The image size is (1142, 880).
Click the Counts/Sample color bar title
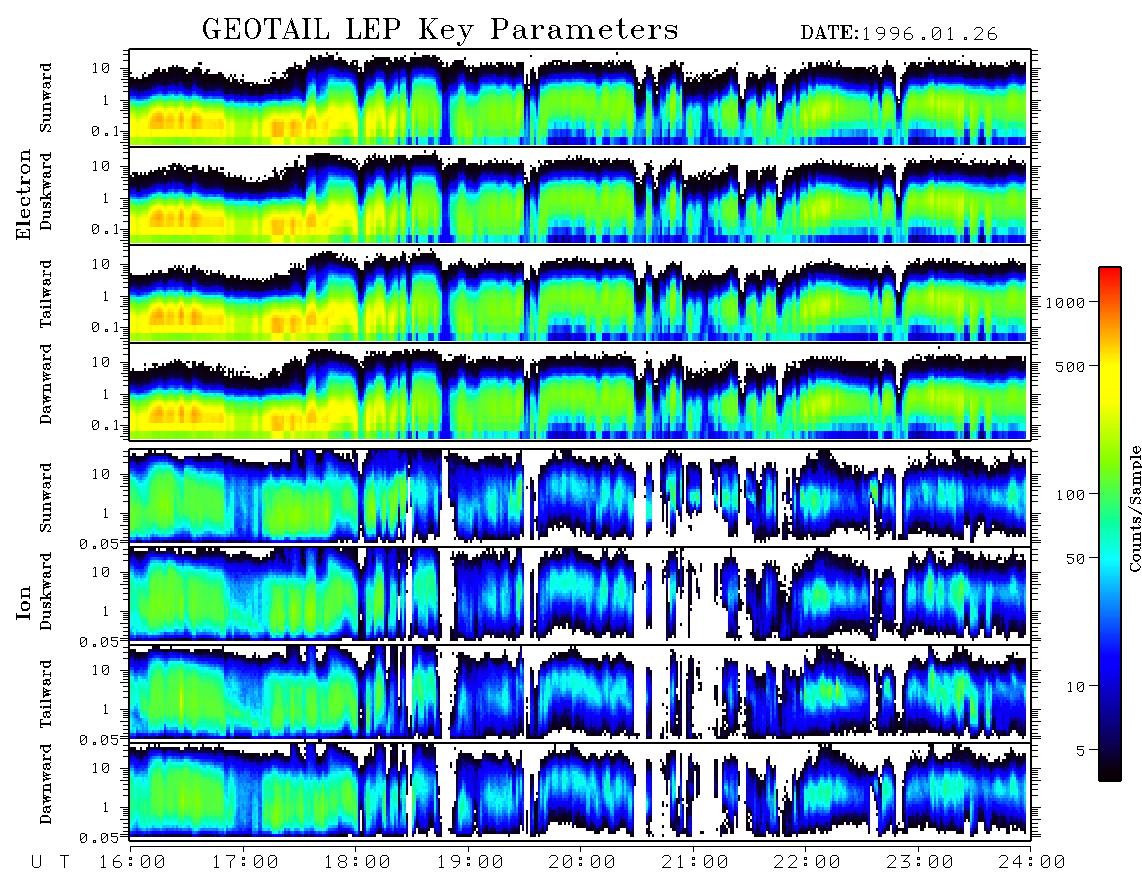tap(1134, 509)
